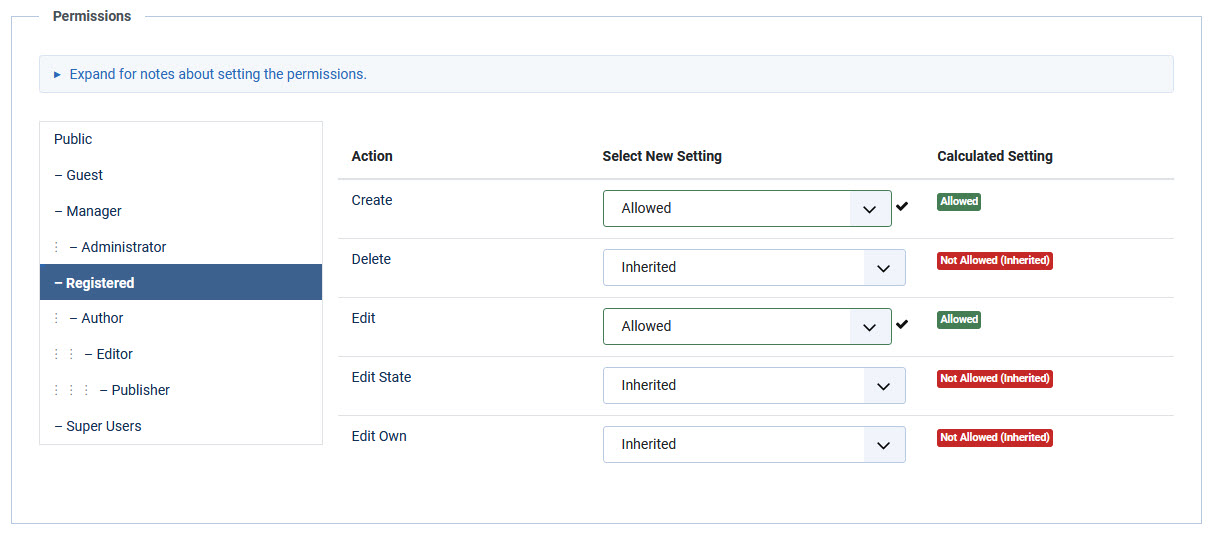Open the Editor group permissions

coord(114,354)
